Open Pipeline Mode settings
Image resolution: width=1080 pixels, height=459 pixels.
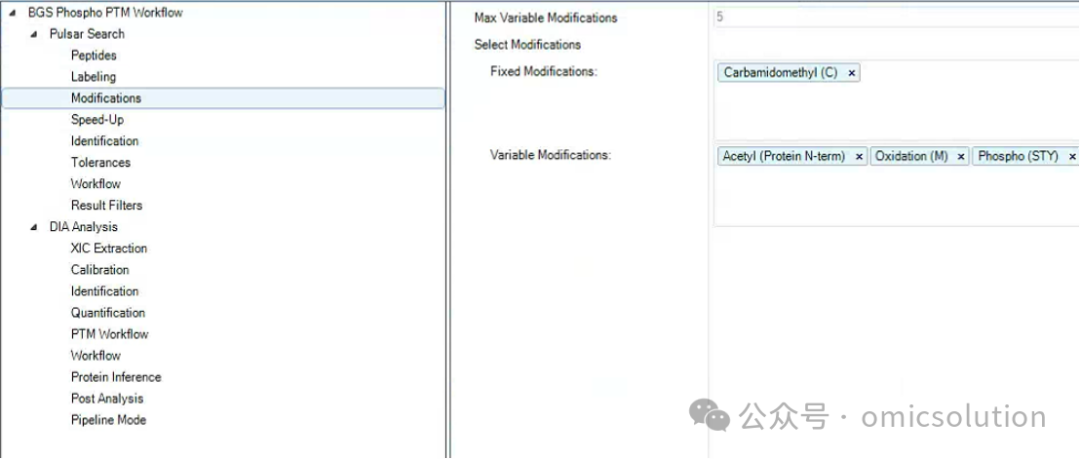point(108,420)
